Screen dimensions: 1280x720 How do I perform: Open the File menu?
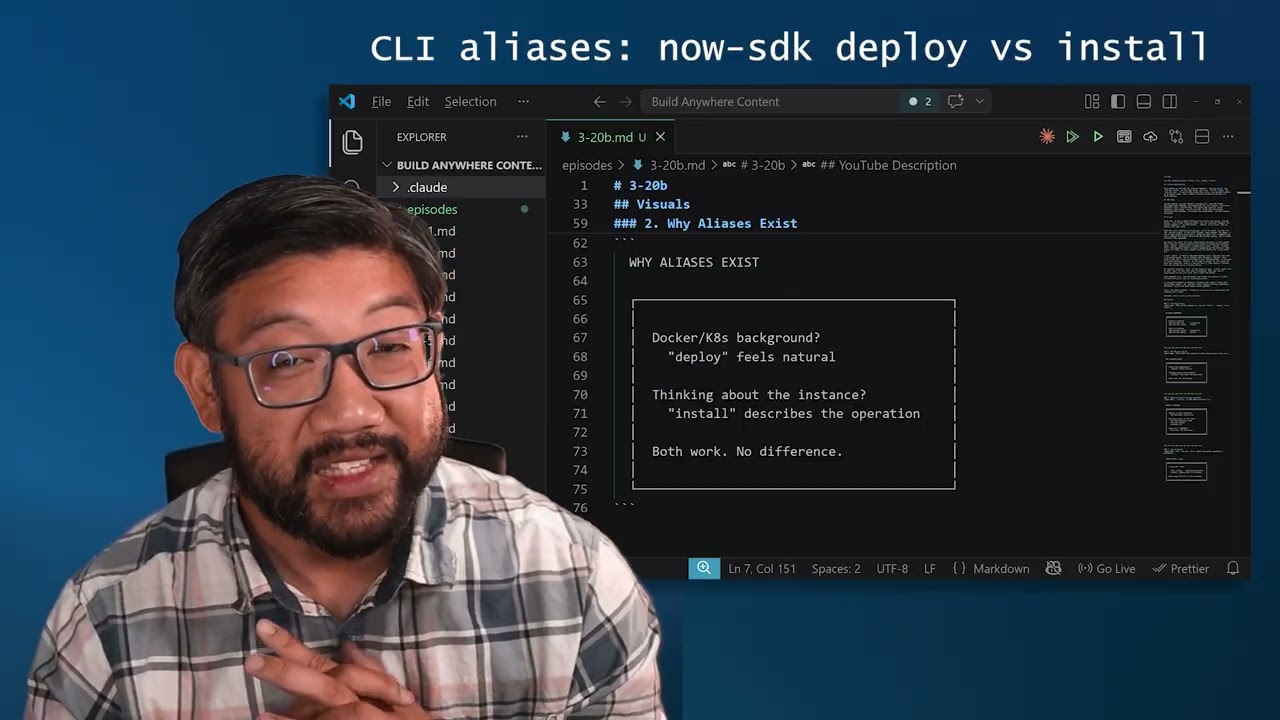click(x=381, y=101)
